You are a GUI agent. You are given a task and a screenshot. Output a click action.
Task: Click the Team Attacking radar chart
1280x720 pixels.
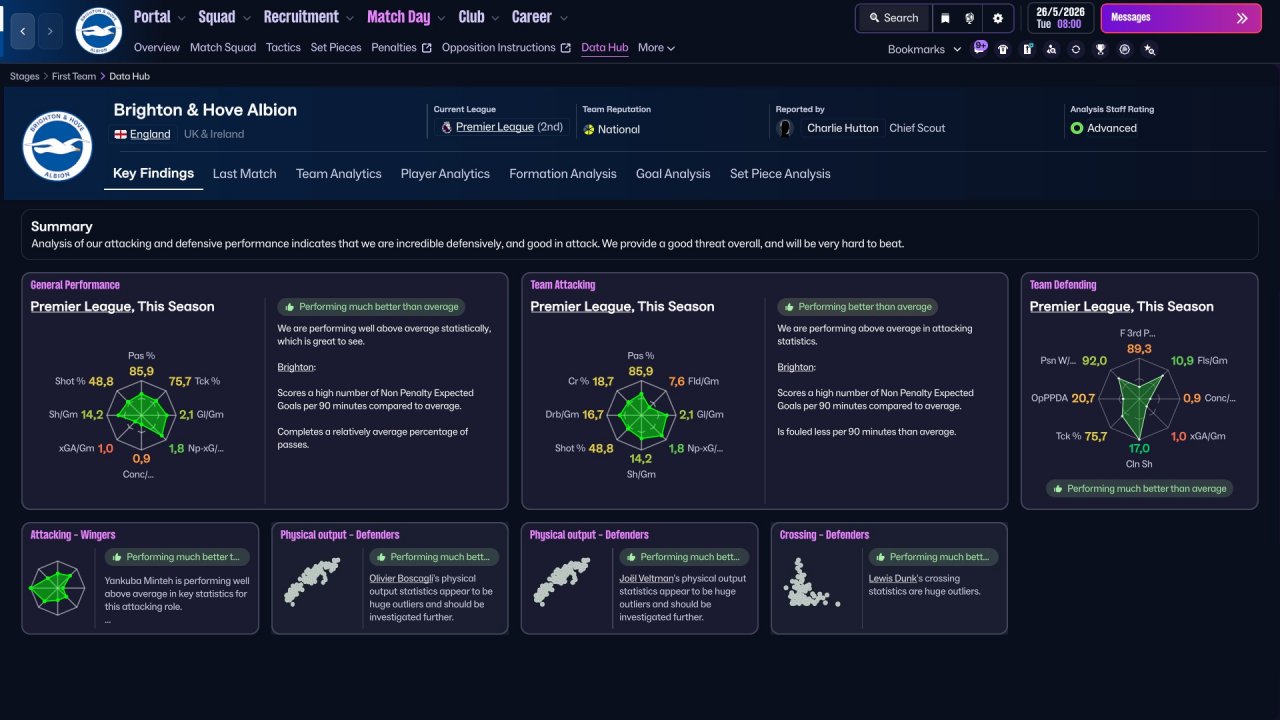click(641, 414)
